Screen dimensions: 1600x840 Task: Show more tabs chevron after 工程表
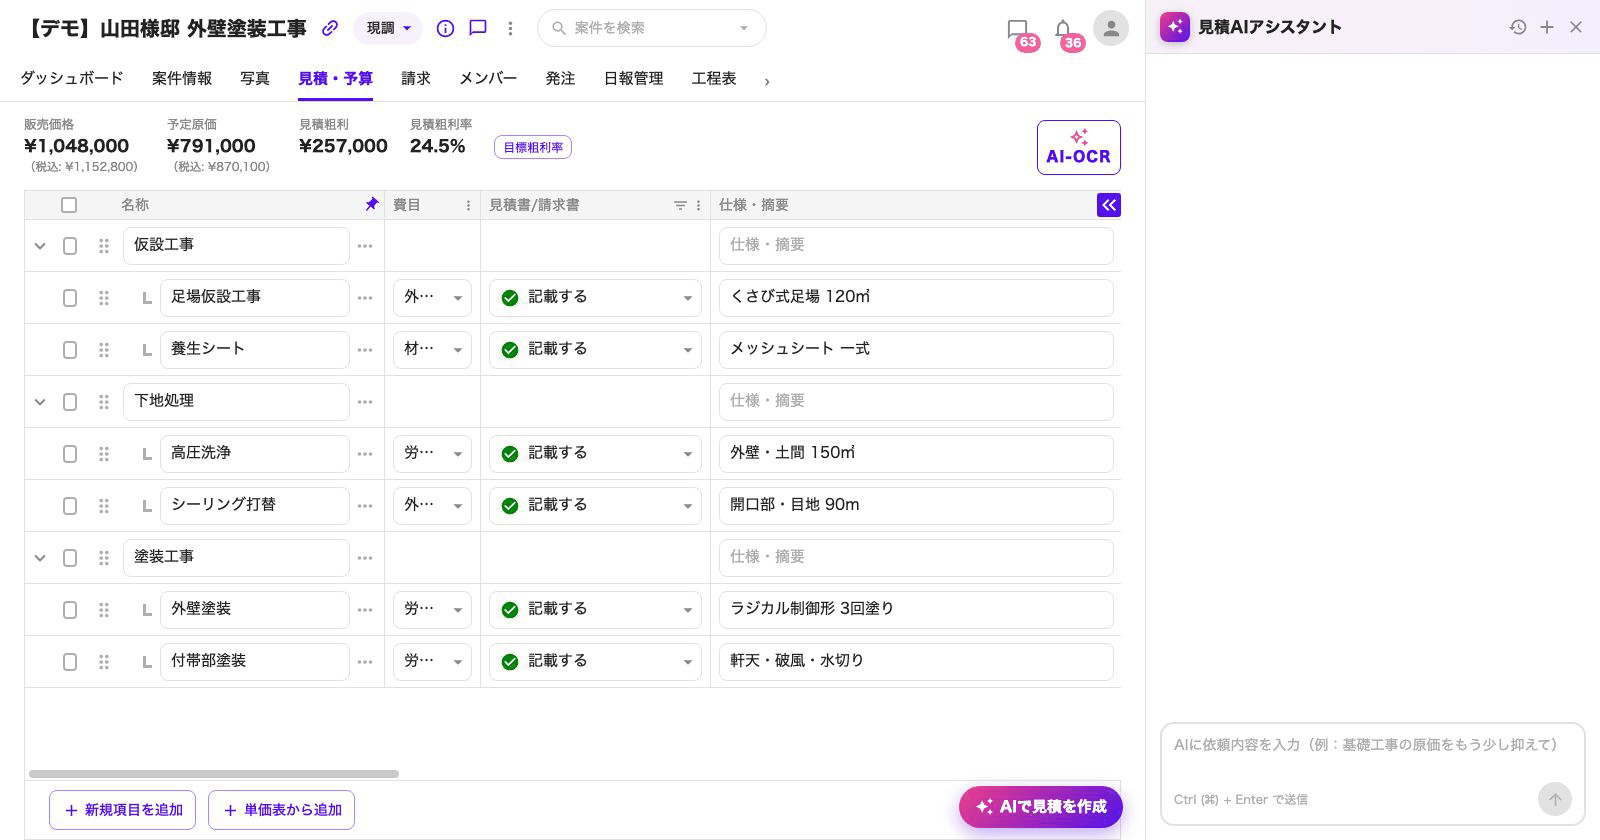(x=767, y=81)
